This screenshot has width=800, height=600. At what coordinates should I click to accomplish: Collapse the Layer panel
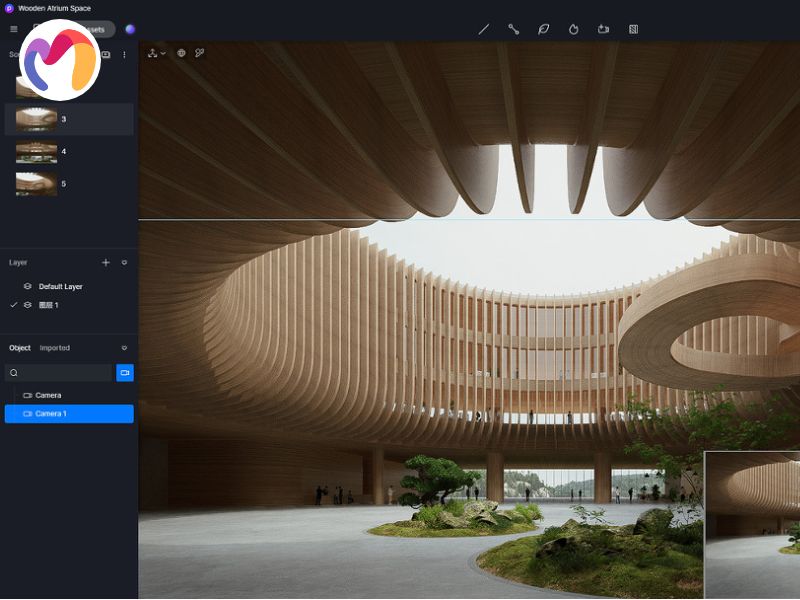coord(124,262)
